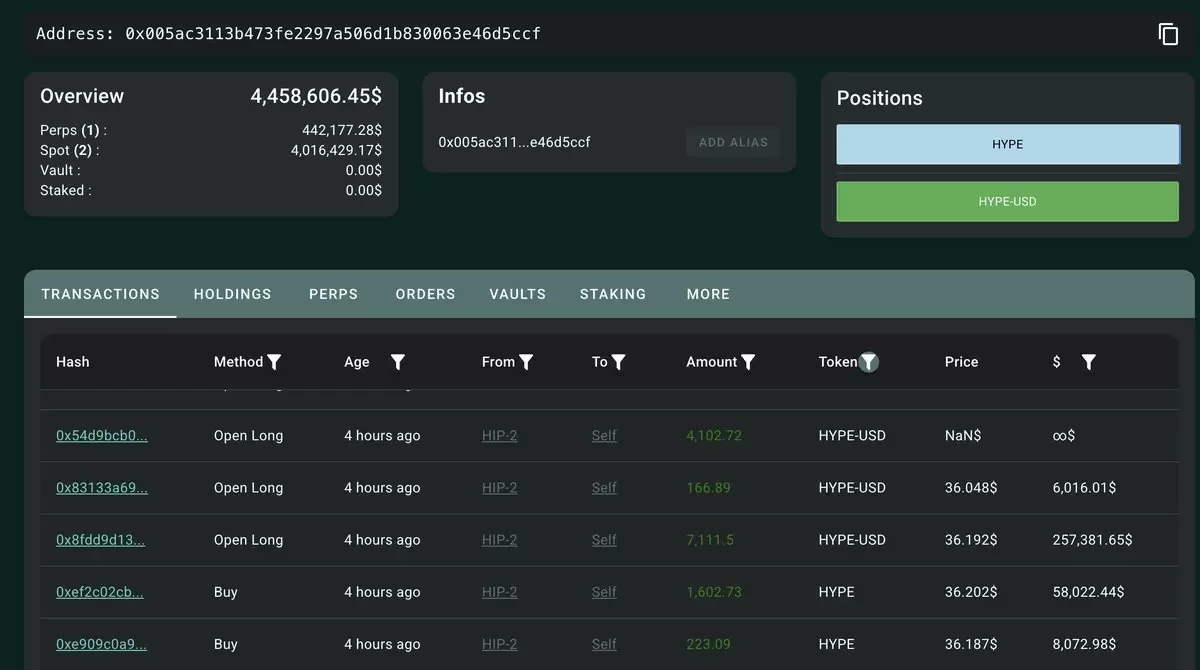
Task: Click the price 36.192$
Action: (x=971, y=540)
